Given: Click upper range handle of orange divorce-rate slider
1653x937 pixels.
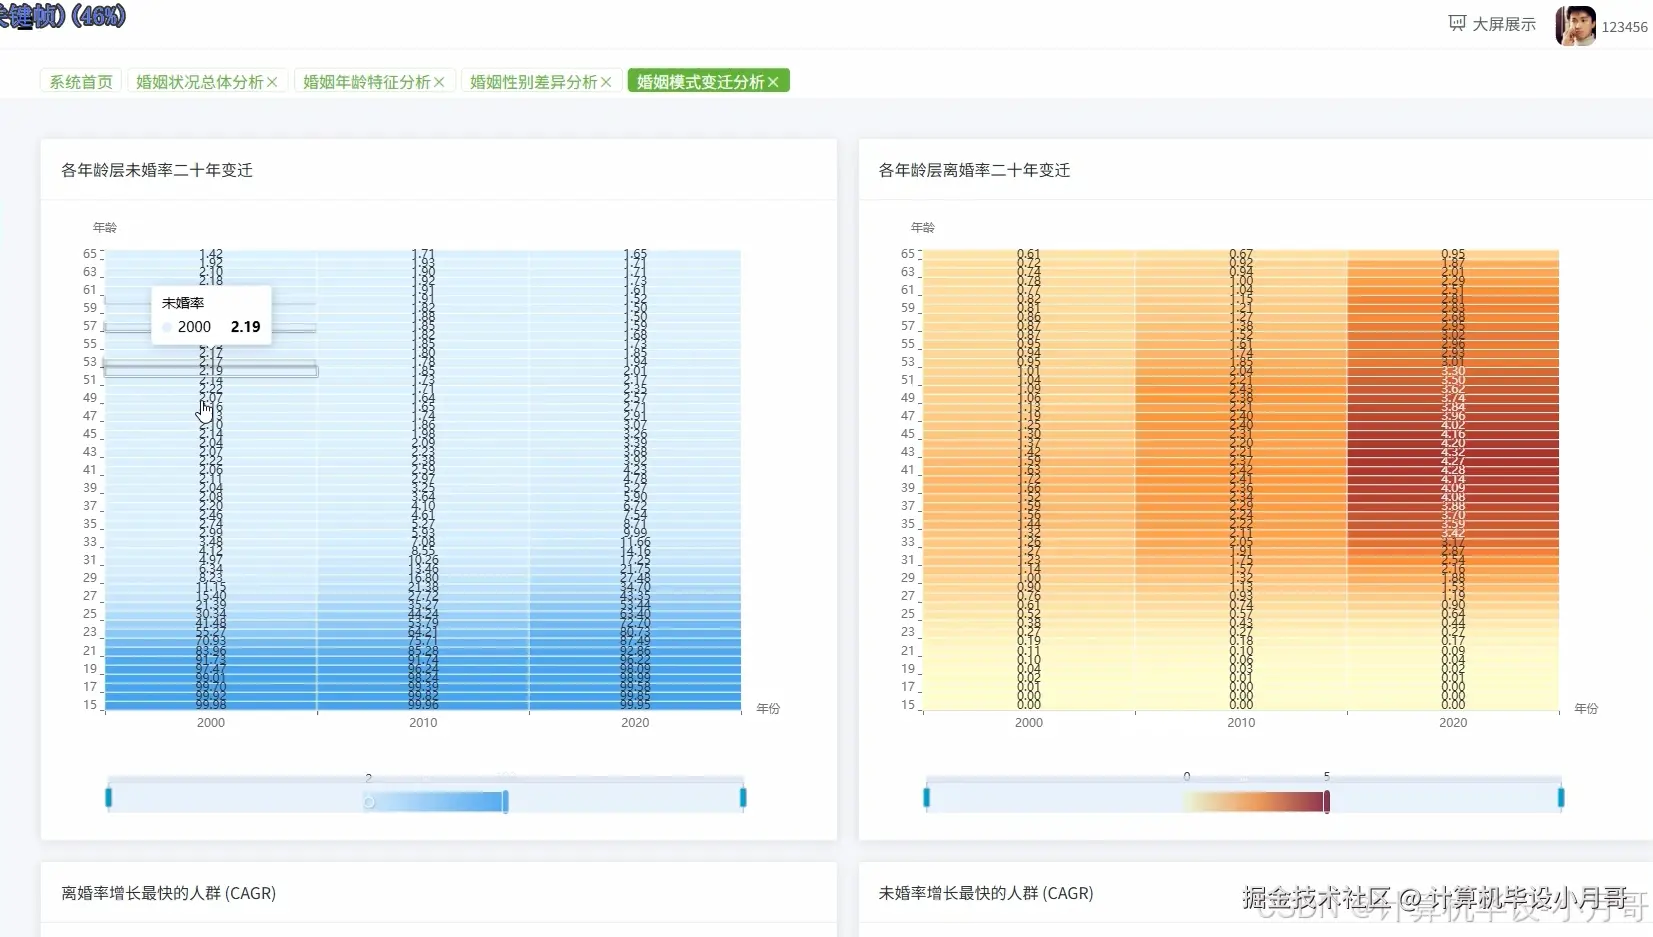Looking at the screenshot, I should coord(1327,801).
